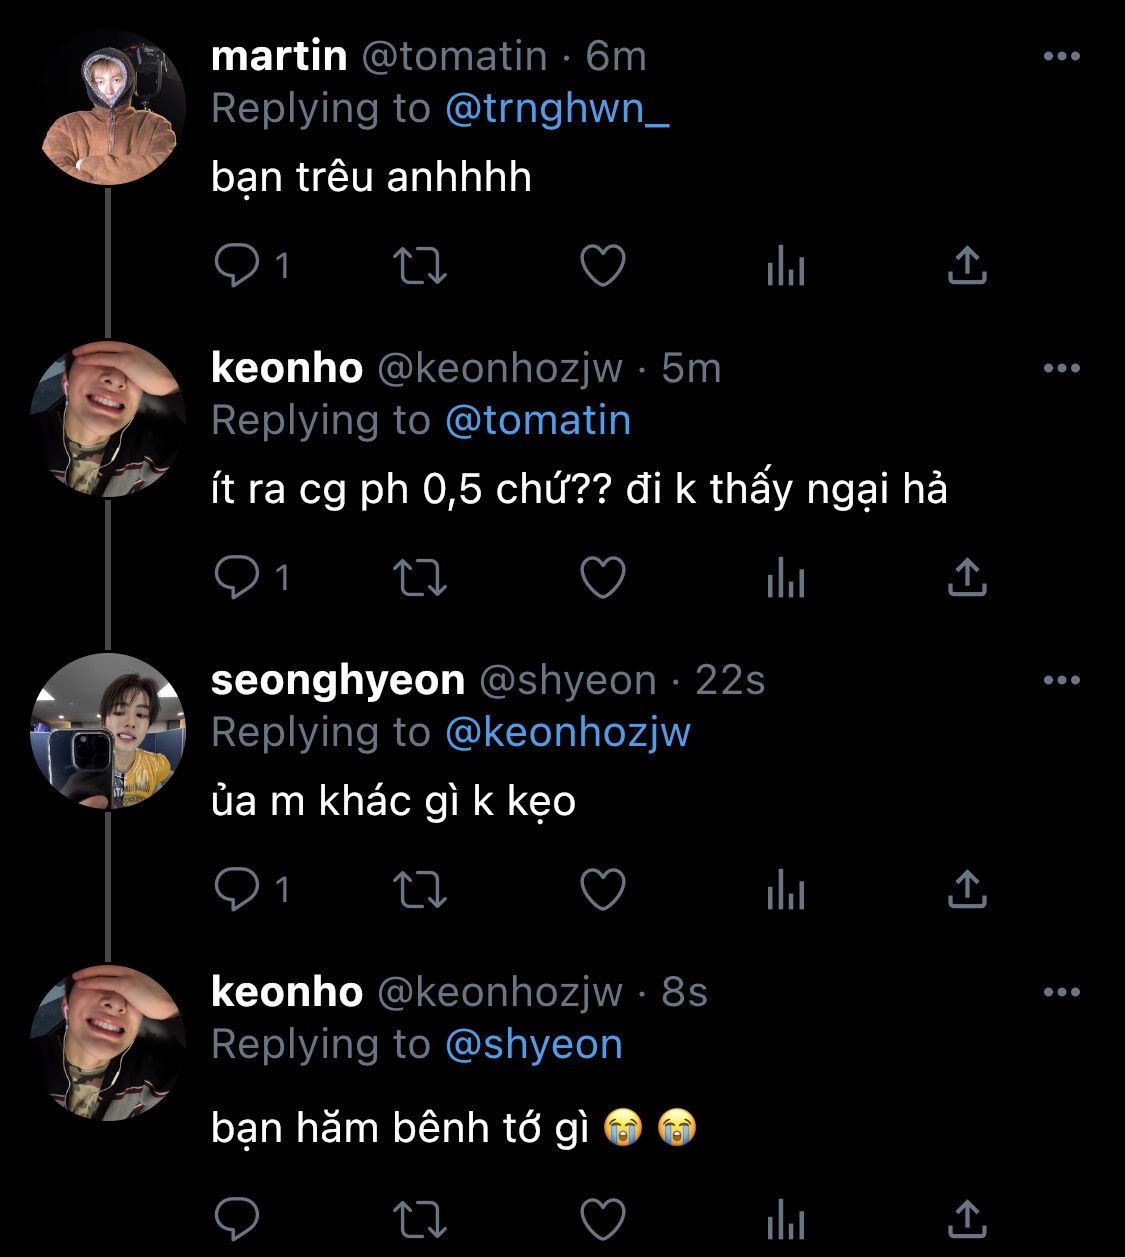Image resolution: width=1125 pixels, height=1257 pixels.
Task: Share seonghyeon's tweet
Action: pos(967,890)
